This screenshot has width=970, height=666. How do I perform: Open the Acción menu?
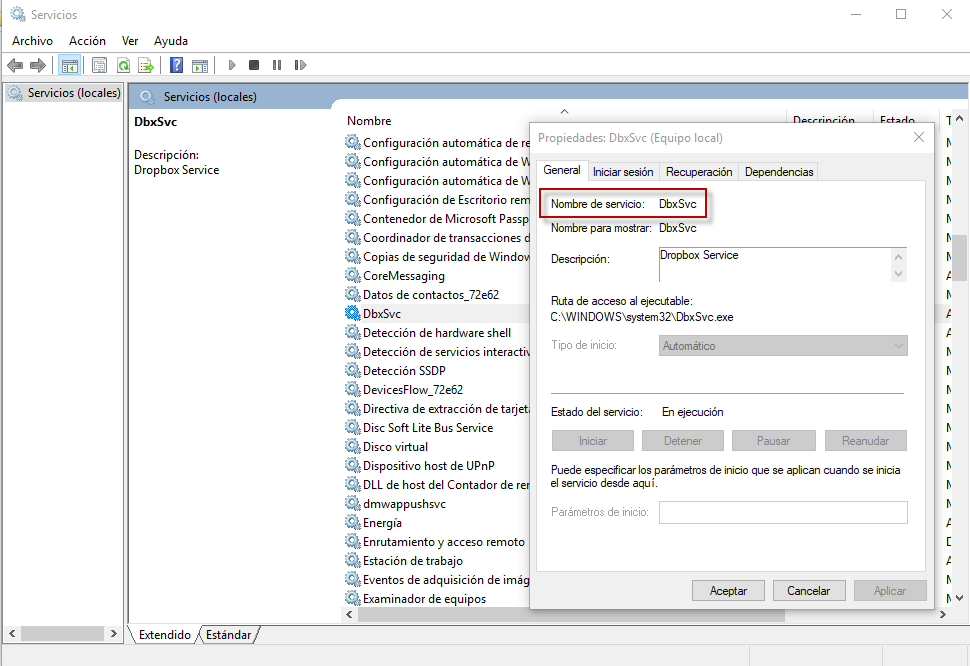point(87,41)
